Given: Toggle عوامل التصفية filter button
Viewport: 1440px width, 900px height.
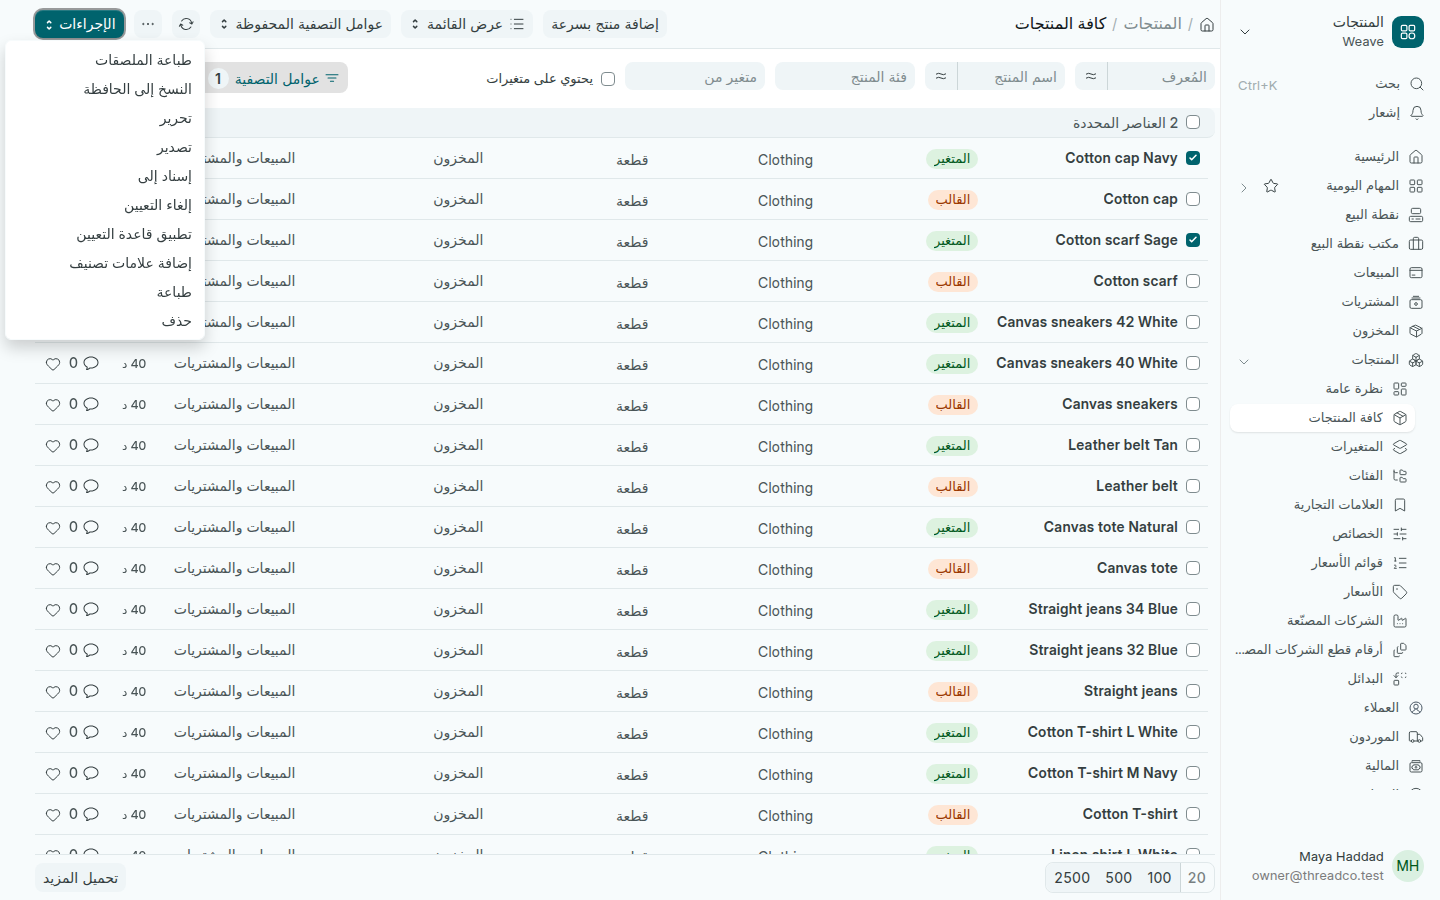Looking at the screenshot, I should (277, 78).
